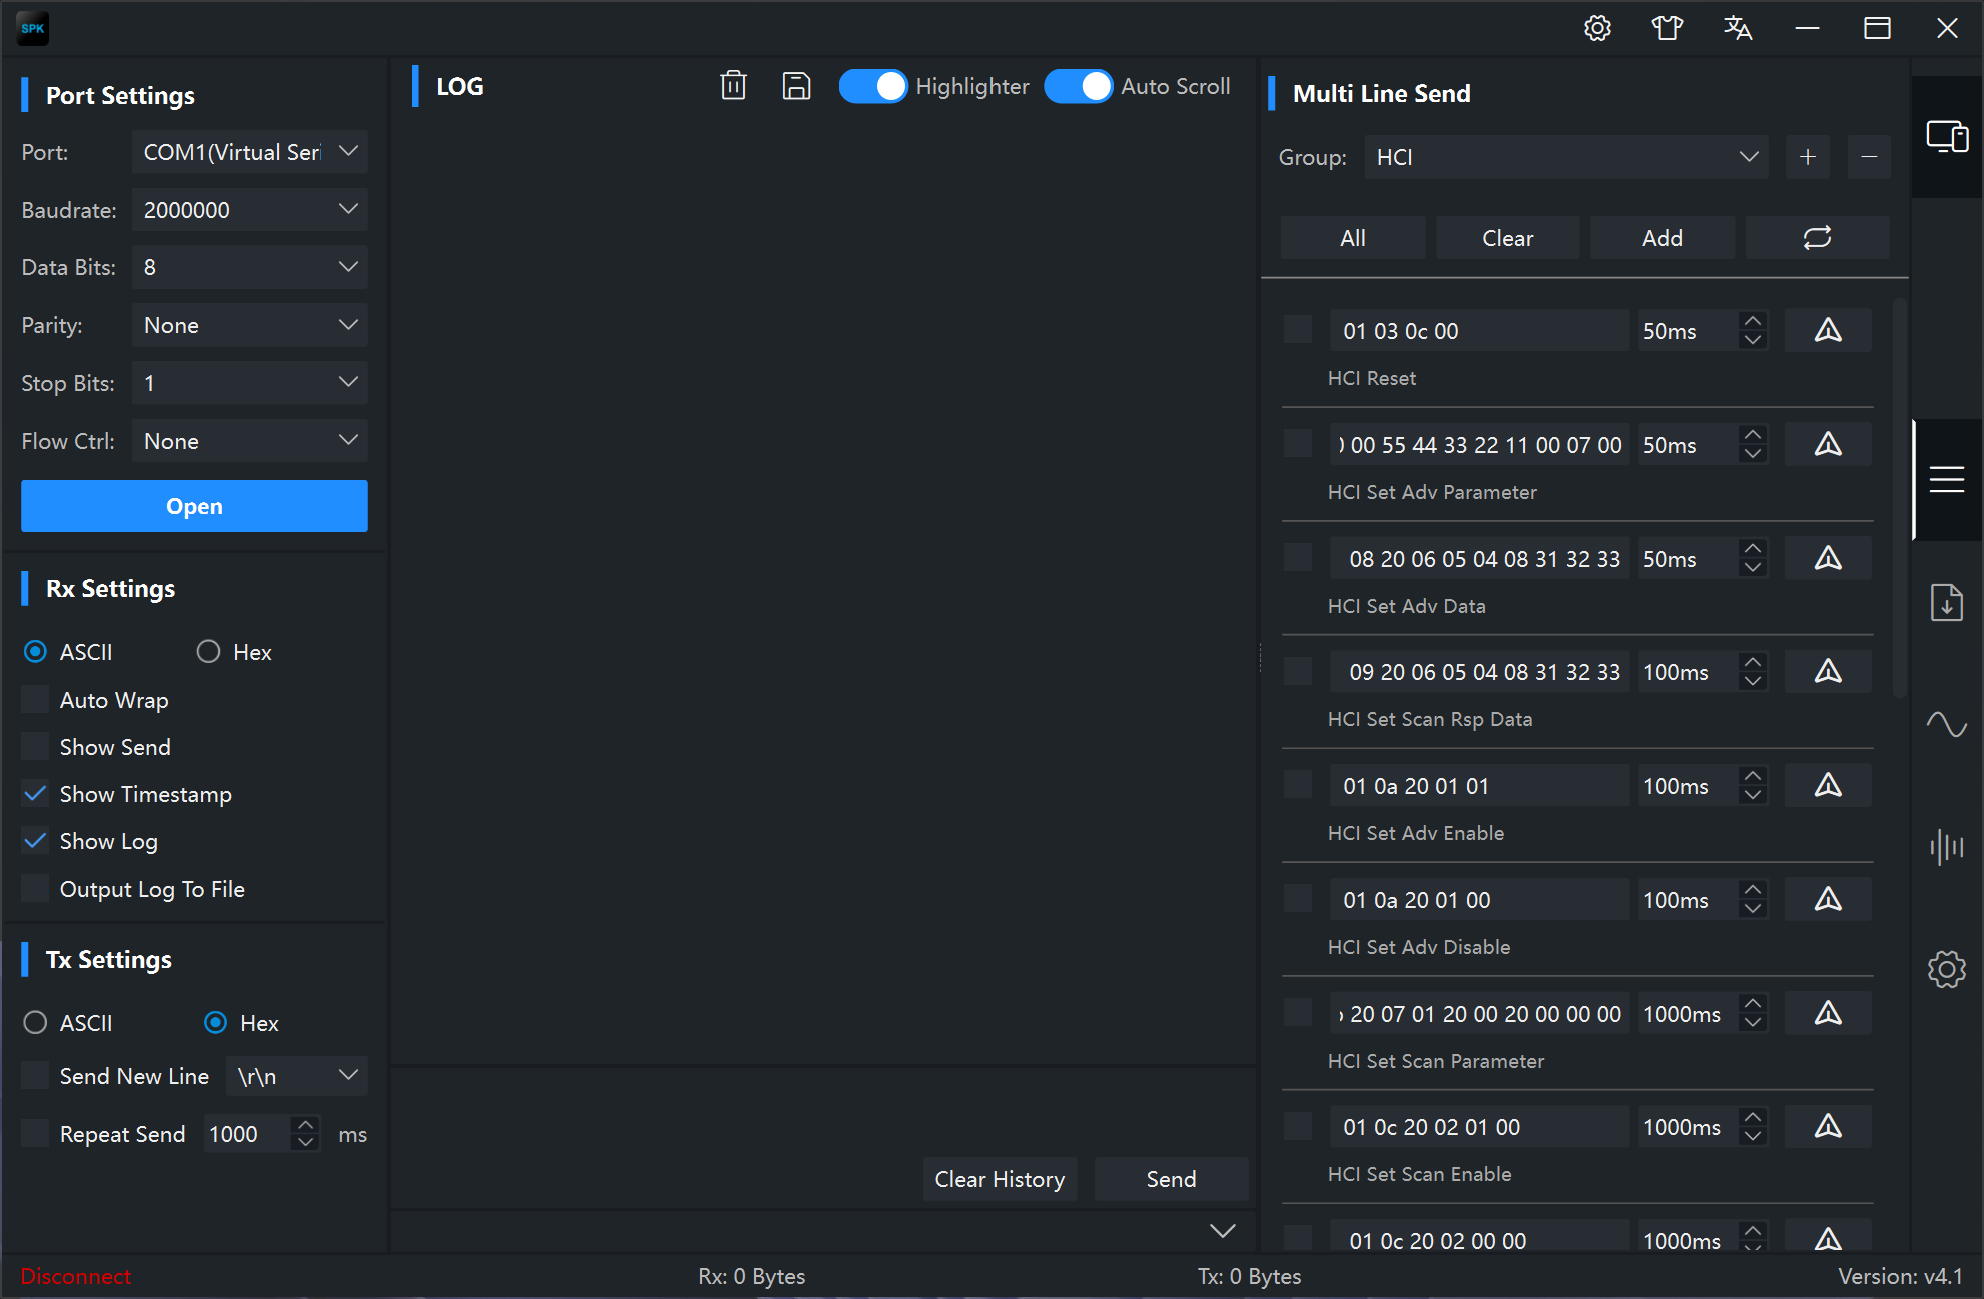1984x1299 pixels.
Task: Send the HCI Set Adv Data line
Action: pyautogui.click(x=1828, y=558)
